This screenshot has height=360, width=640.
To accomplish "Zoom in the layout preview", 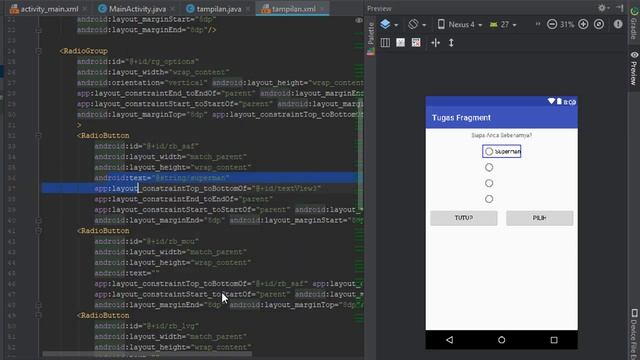I will pyautogui.click(x=583, y=24).
